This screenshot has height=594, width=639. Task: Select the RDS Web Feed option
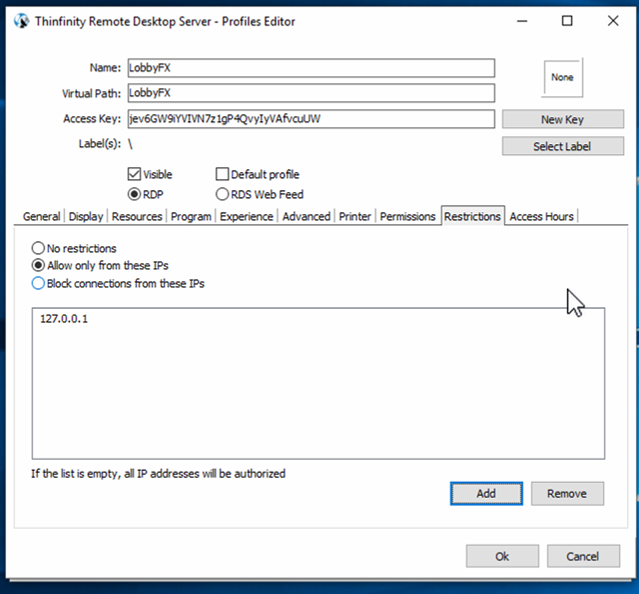click(x=223, y=194)
